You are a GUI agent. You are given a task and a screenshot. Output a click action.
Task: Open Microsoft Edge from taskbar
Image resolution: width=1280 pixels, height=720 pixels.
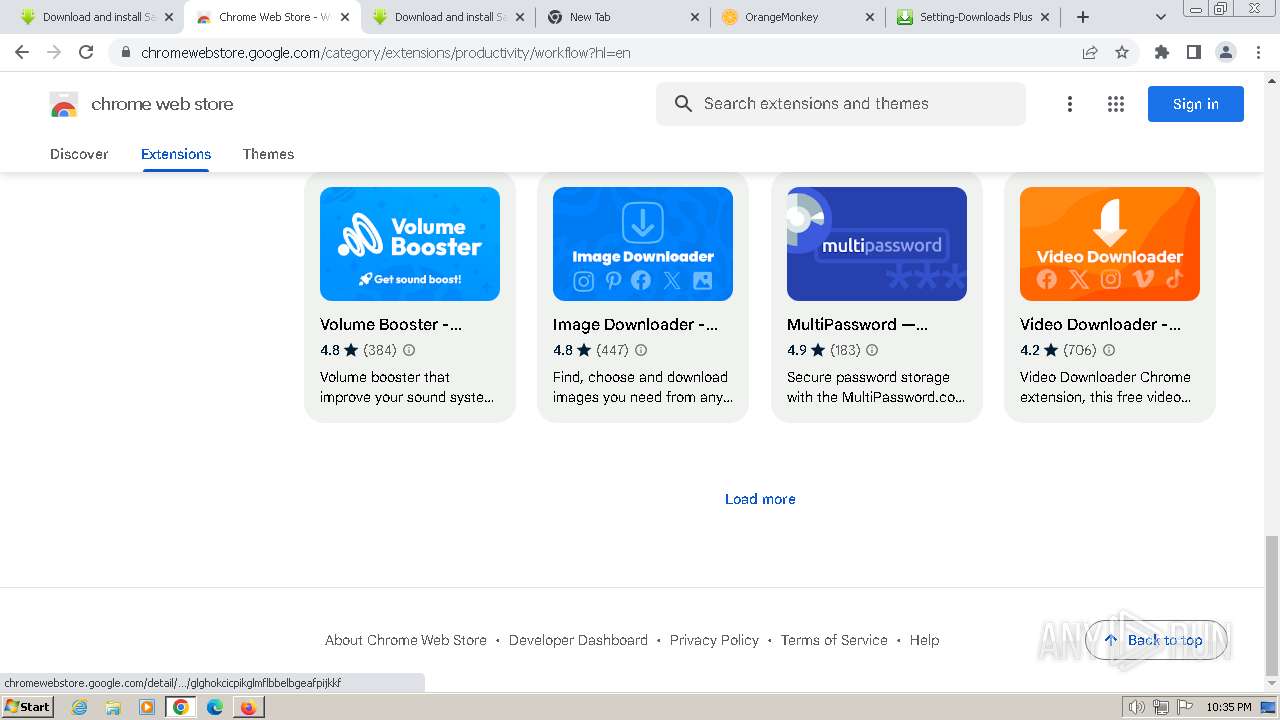215,706
